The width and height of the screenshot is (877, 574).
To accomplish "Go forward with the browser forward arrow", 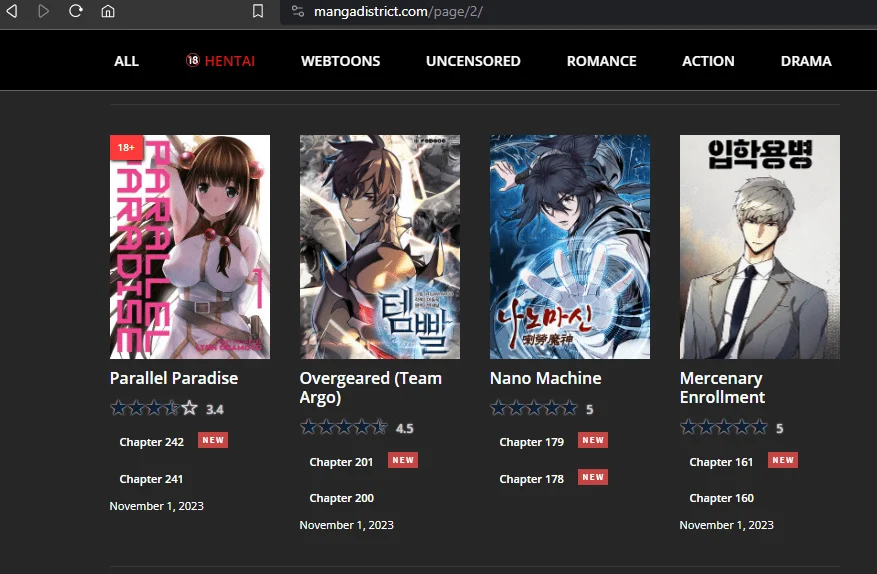I will point(44,11).
